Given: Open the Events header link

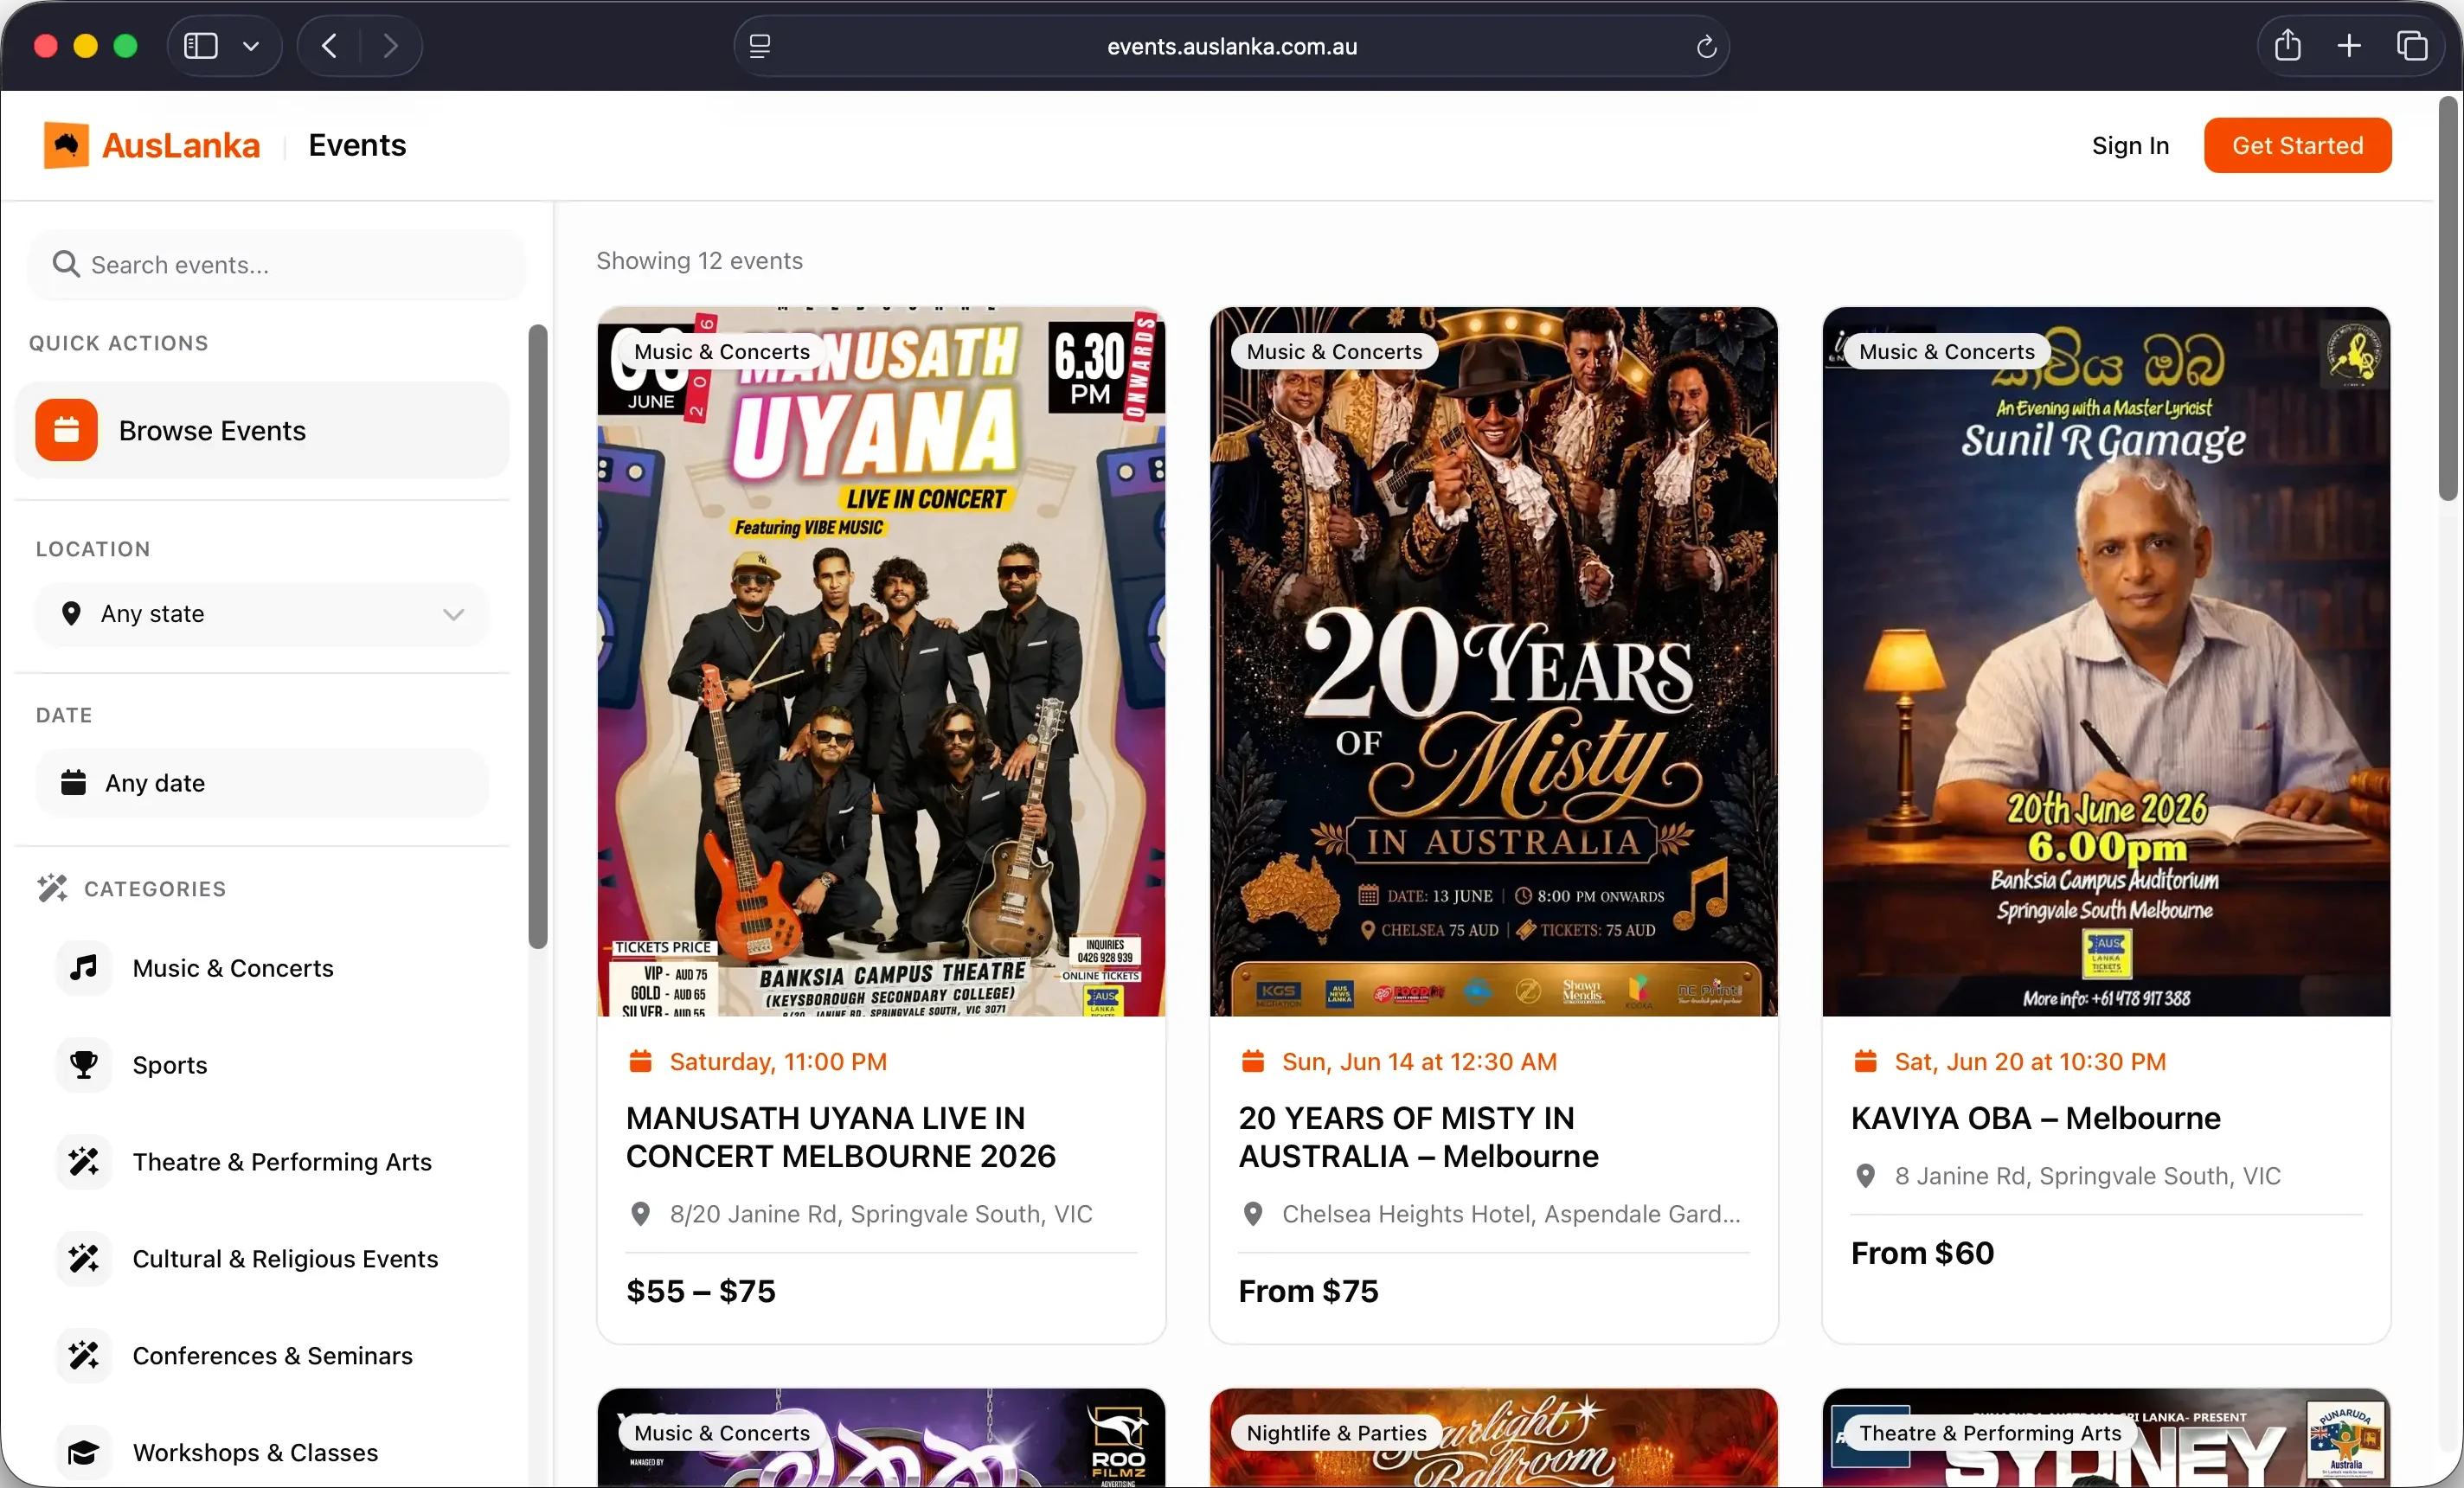Looking at the screenshot, I should [x=357, y=145].
